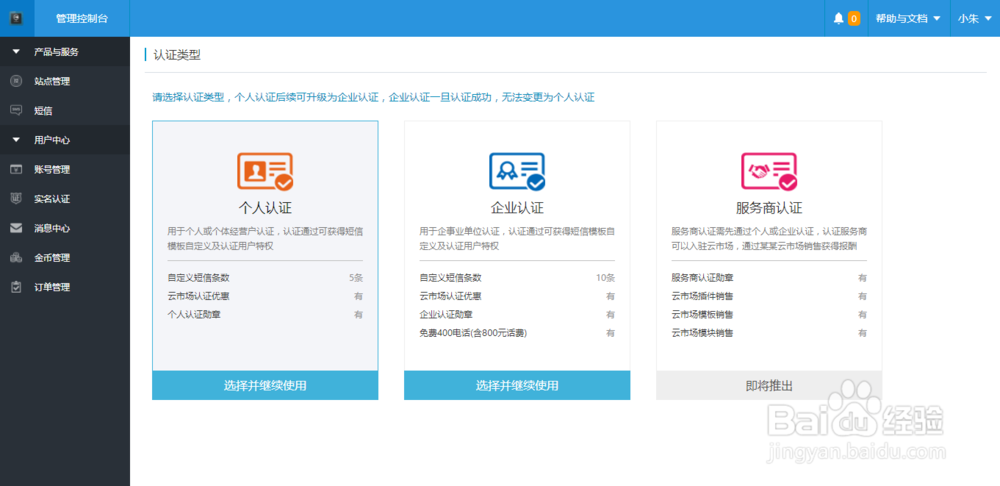
Task: Click the 企业认证 description paragraph
Action: click(517, 238)
